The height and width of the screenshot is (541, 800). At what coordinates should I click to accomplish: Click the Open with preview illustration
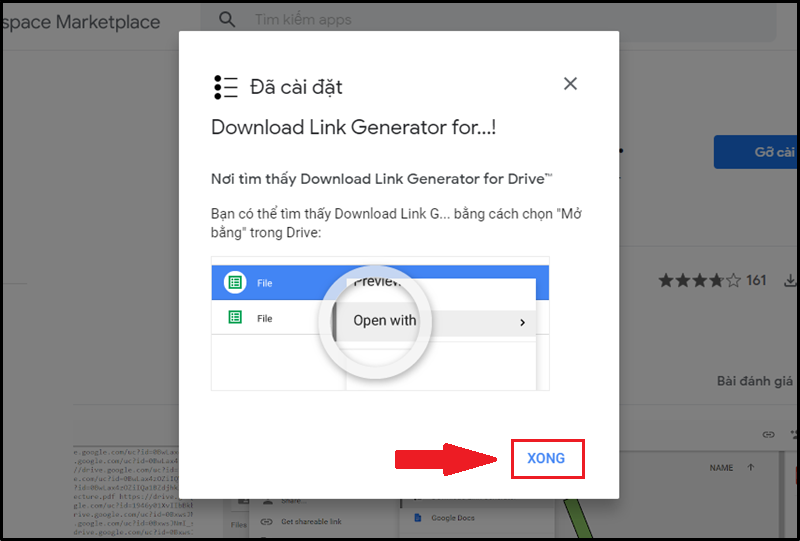coord(380,324)
